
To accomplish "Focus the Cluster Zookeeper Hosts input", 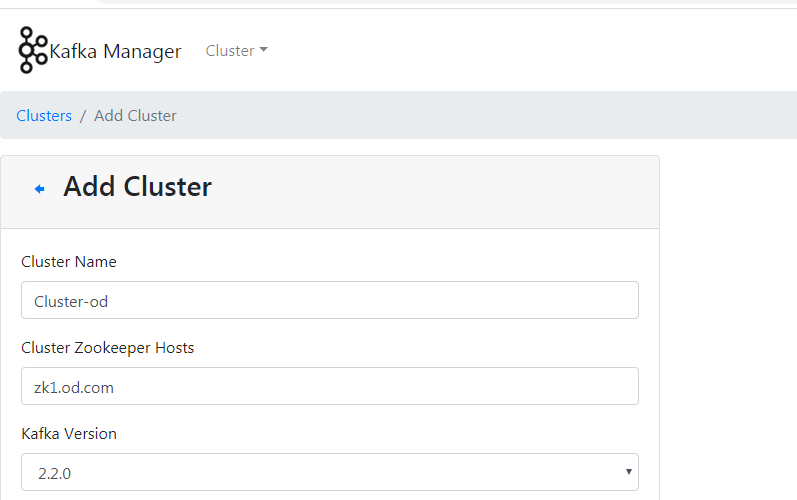I will [x=330, y=386].
